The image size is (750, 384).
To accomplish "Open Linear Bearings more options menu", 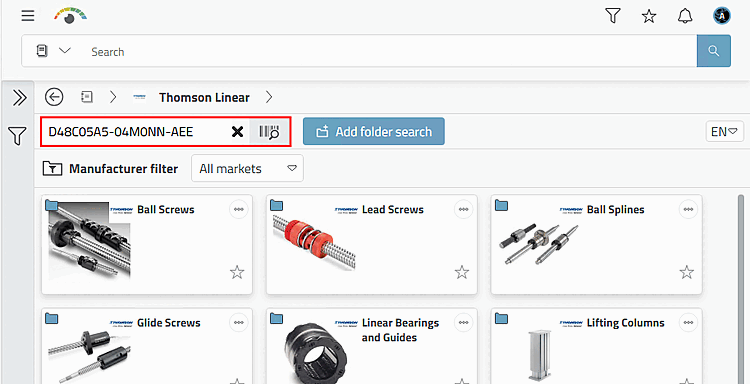I will [x=463, y=323].
